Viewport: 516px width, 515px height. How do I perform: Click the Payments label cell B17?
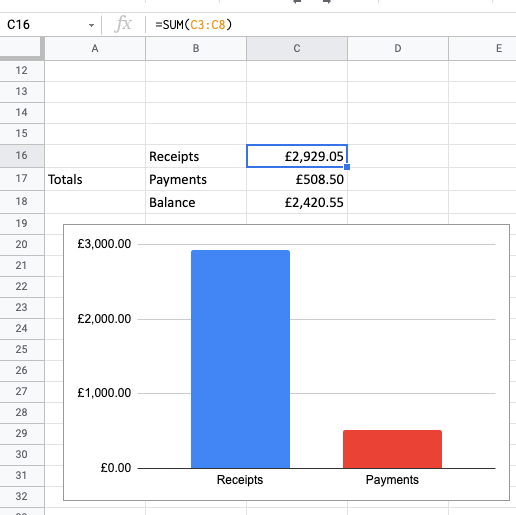click(196, 179)
